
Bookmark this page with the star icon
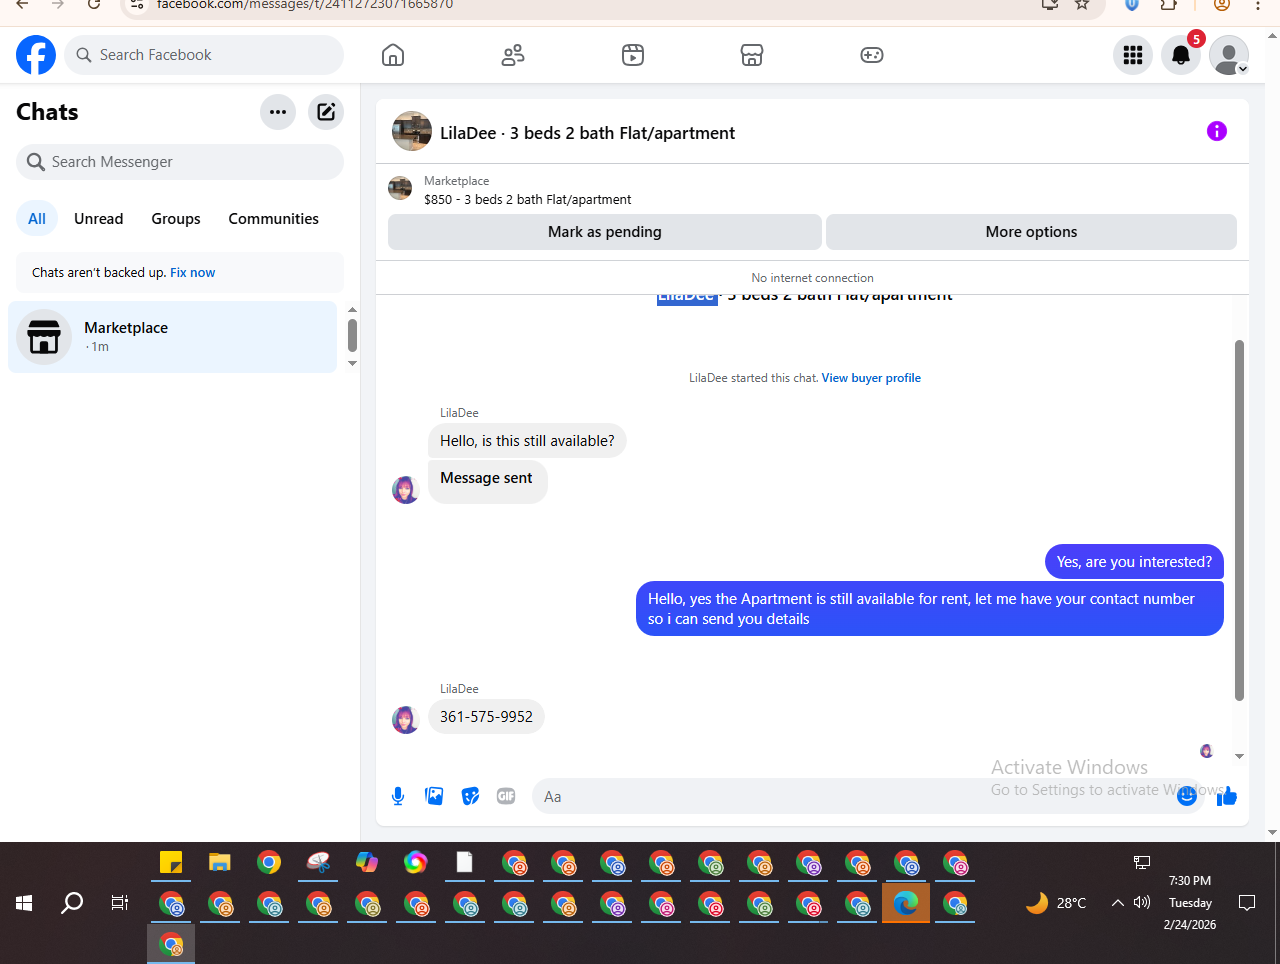[x=1082, y=4]
